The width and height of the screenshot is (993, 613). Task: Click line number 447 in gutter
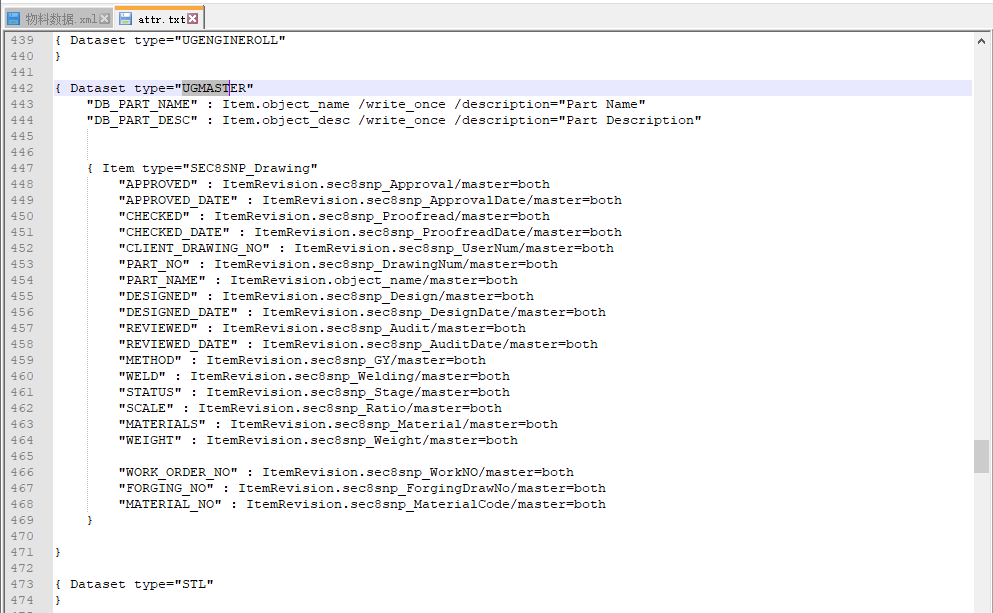pos(22,168)
